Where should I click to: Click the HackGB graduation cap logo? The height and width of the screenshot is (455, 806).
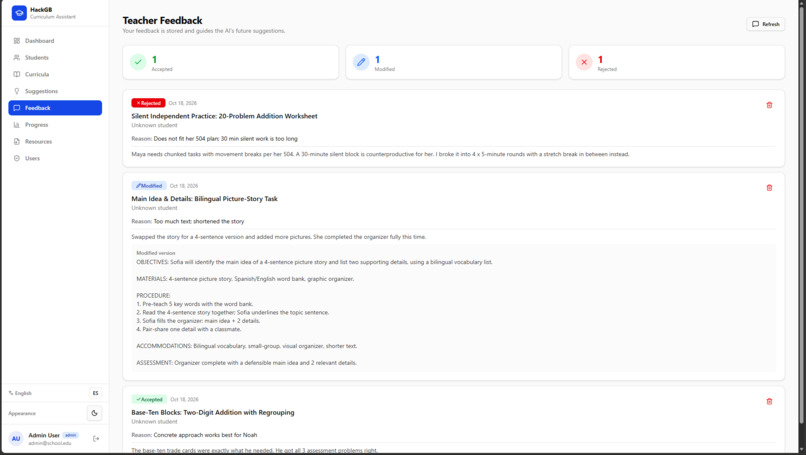point(19,13)
